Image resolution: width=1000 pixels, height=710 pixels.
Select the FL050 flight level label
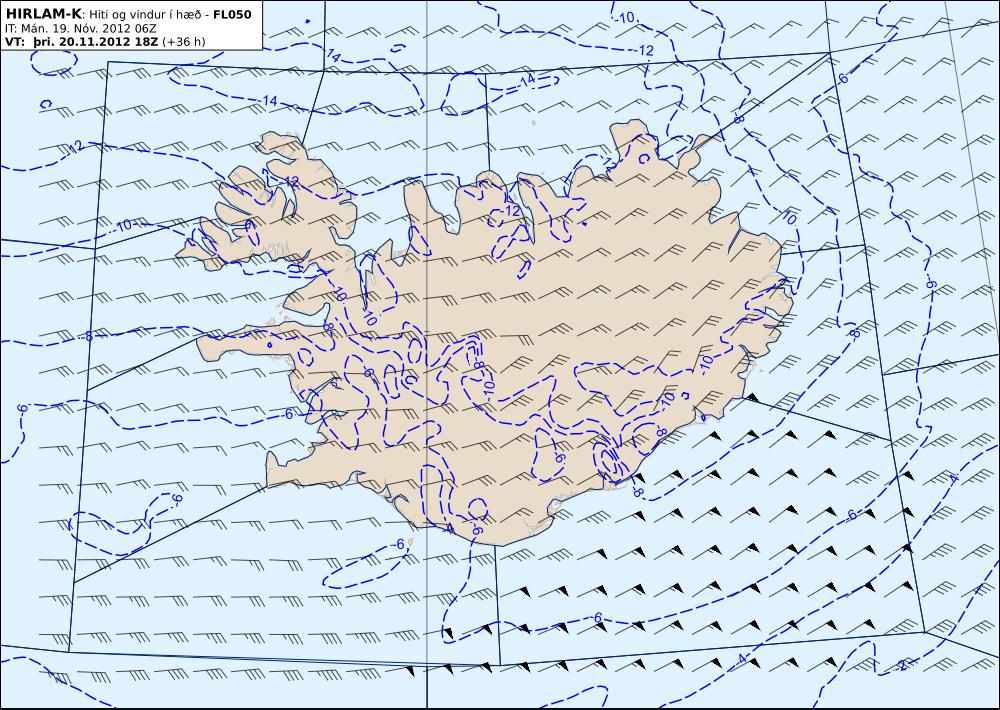[232, 15]
